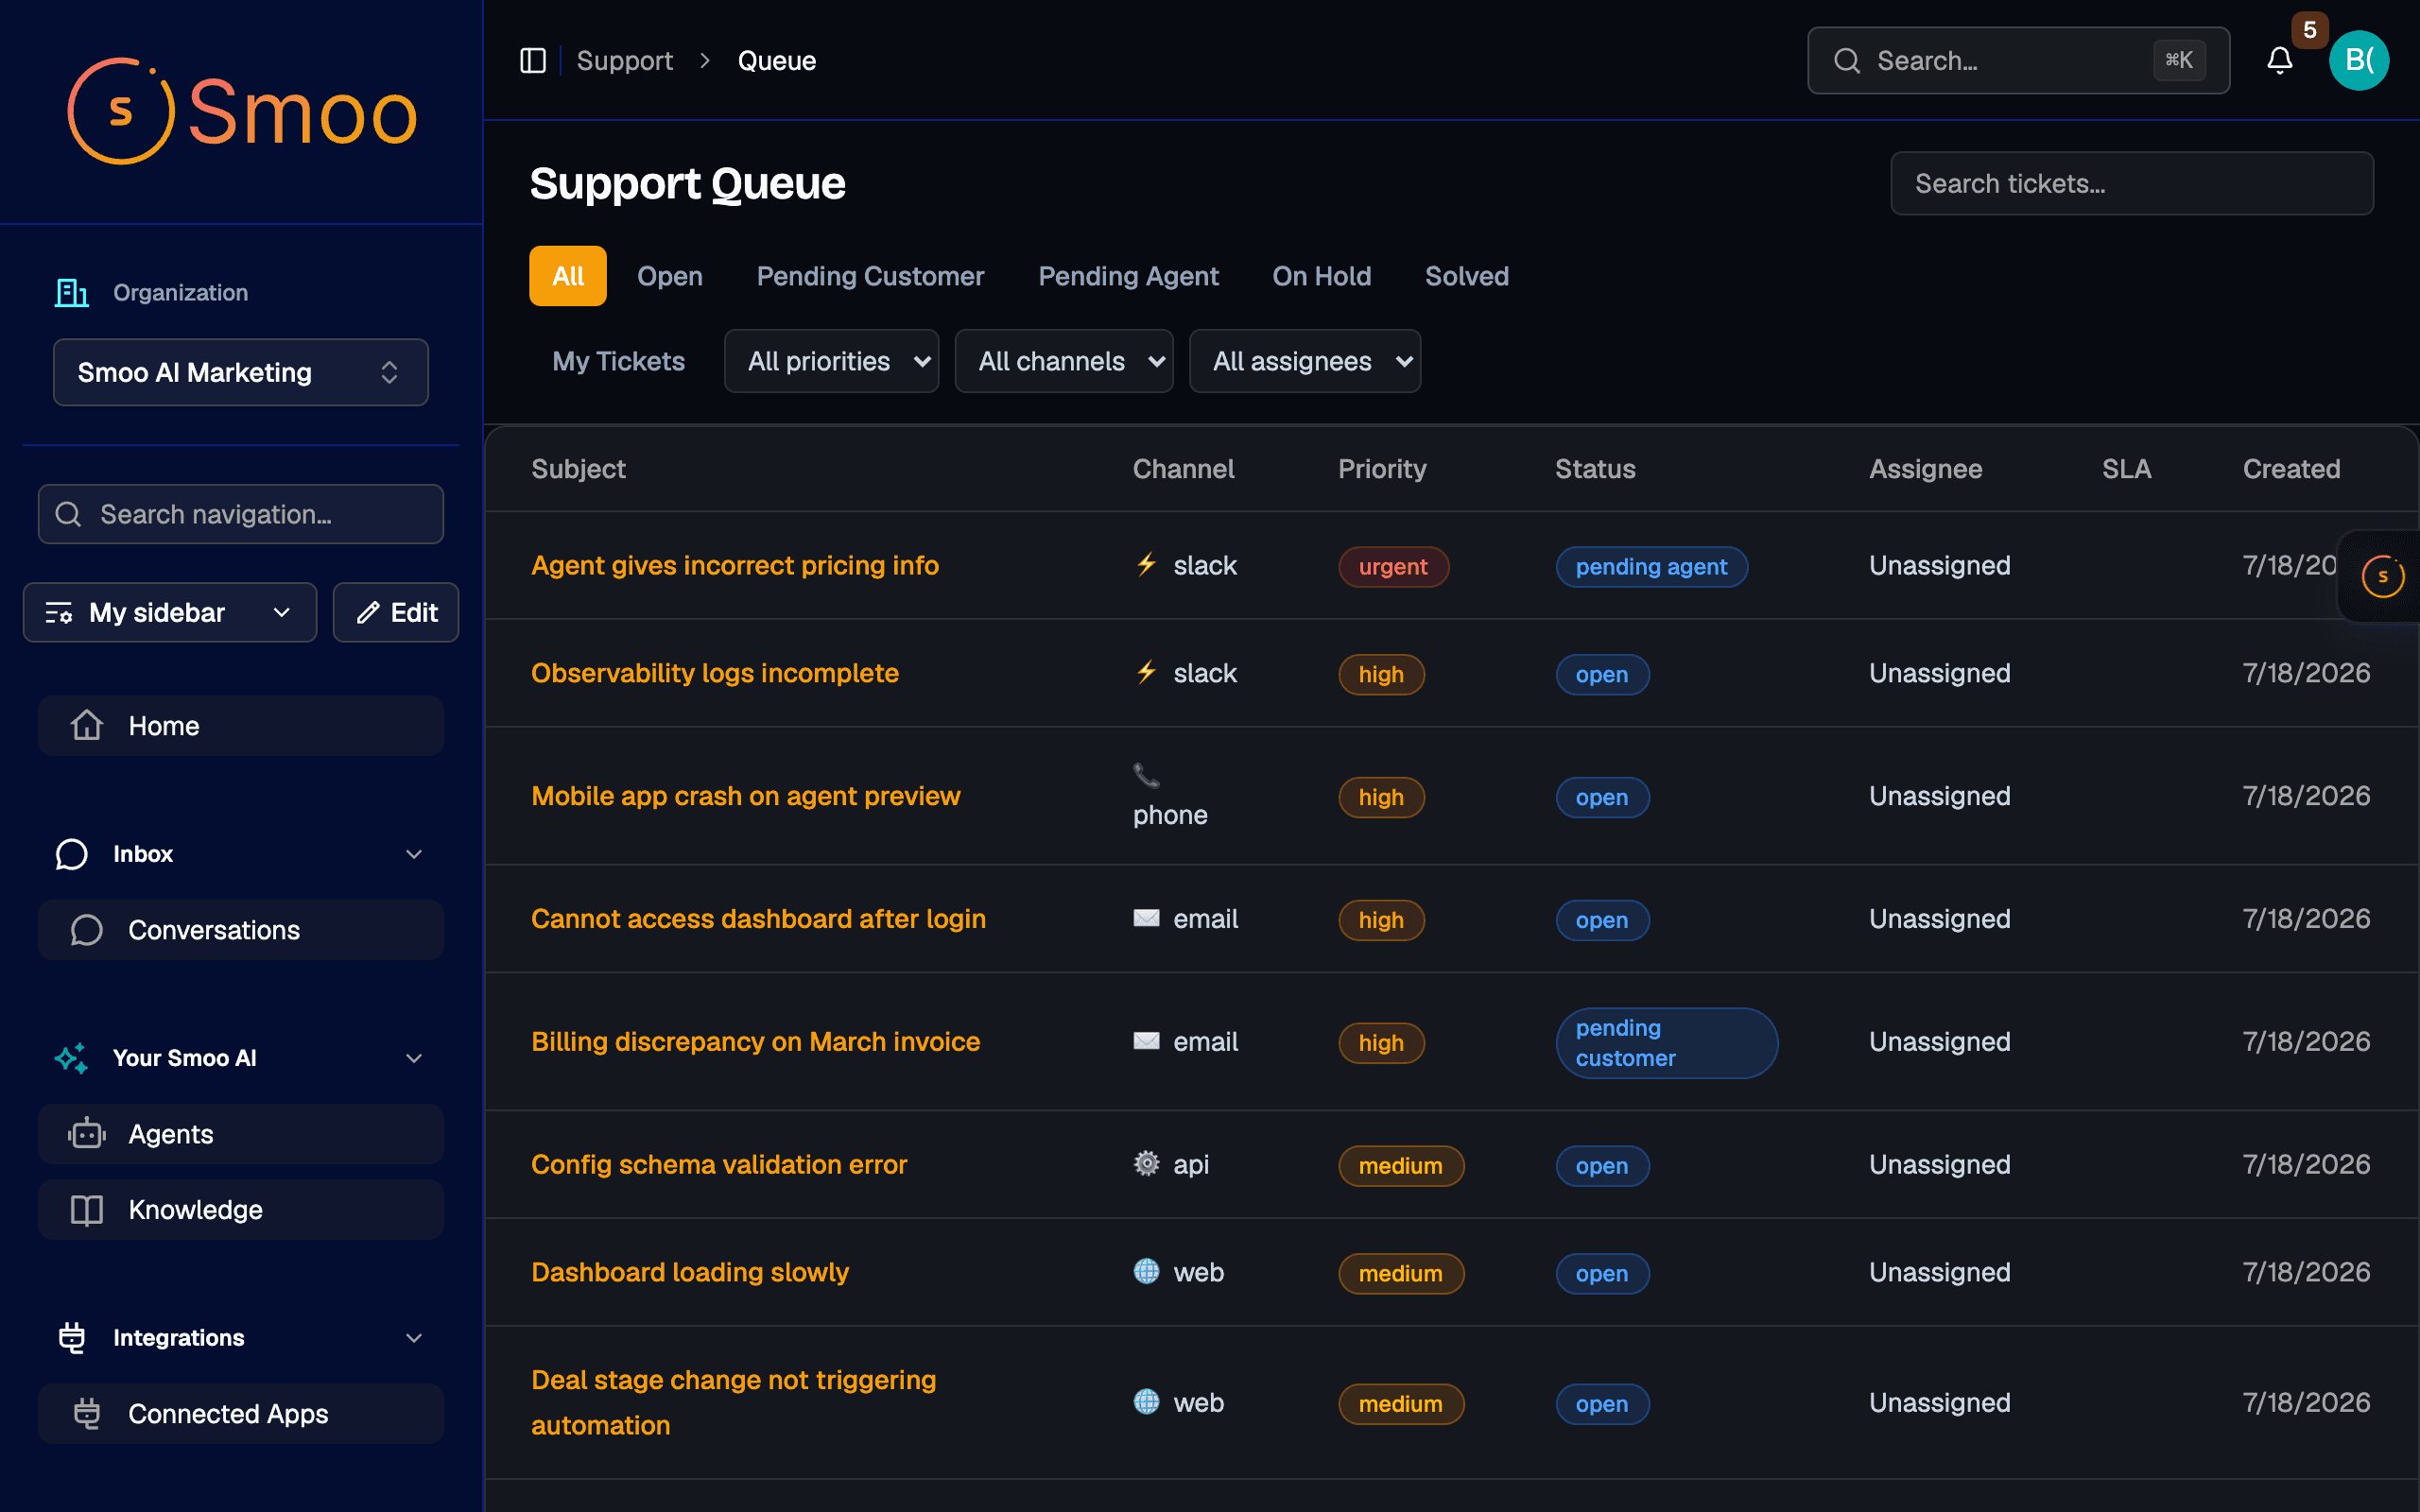Open Agents in the sidebar

(241, 1134)
